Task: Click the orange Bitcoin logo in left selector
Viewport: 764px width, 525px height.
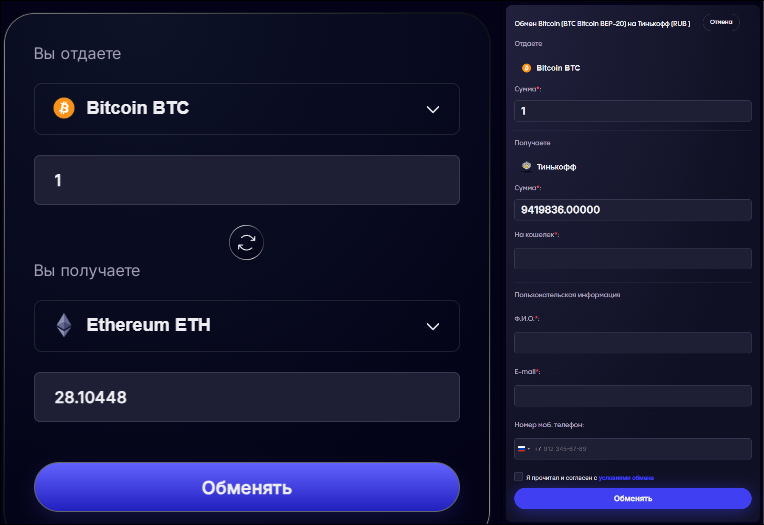Action: click(64, 108)
